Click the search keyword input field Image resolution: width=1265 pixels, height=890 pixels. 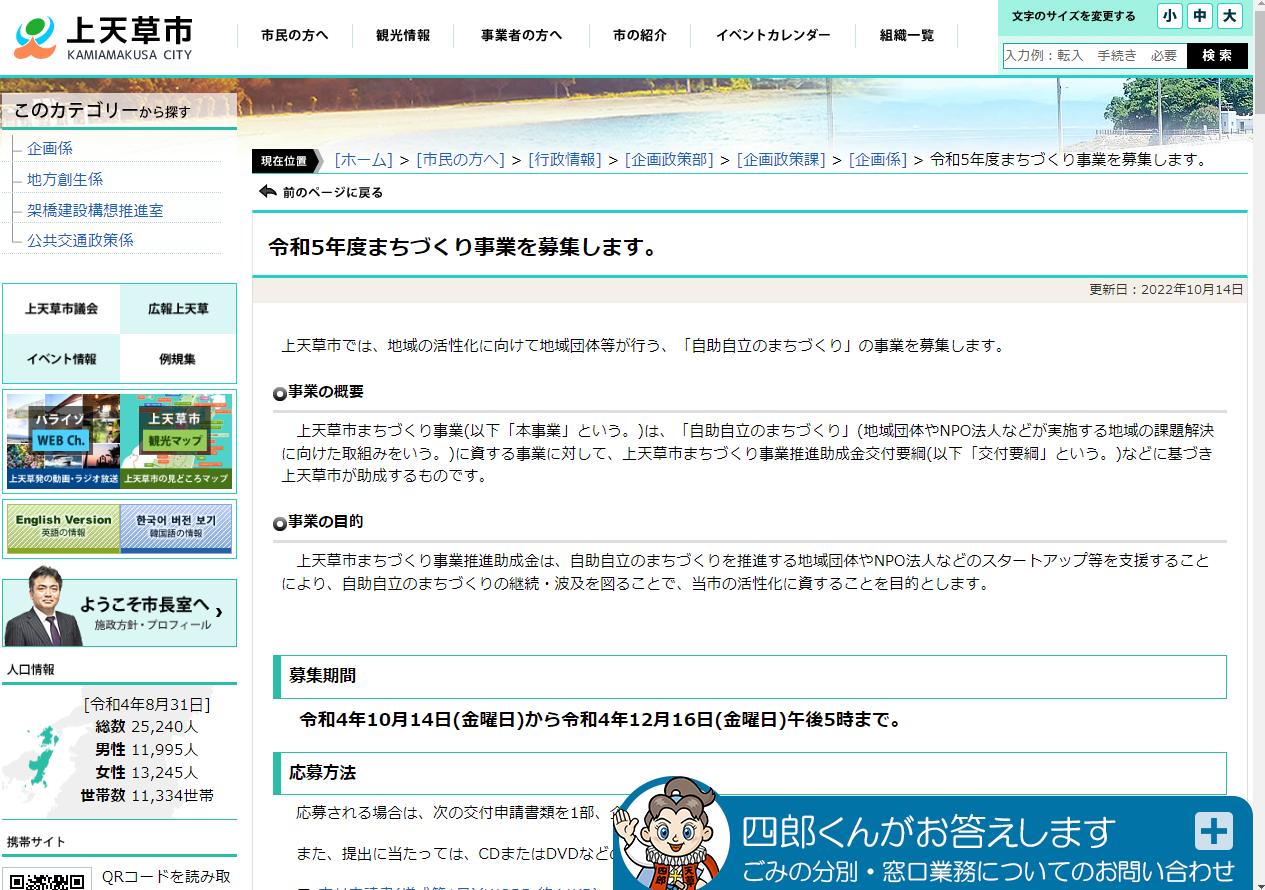point(1094,56)
